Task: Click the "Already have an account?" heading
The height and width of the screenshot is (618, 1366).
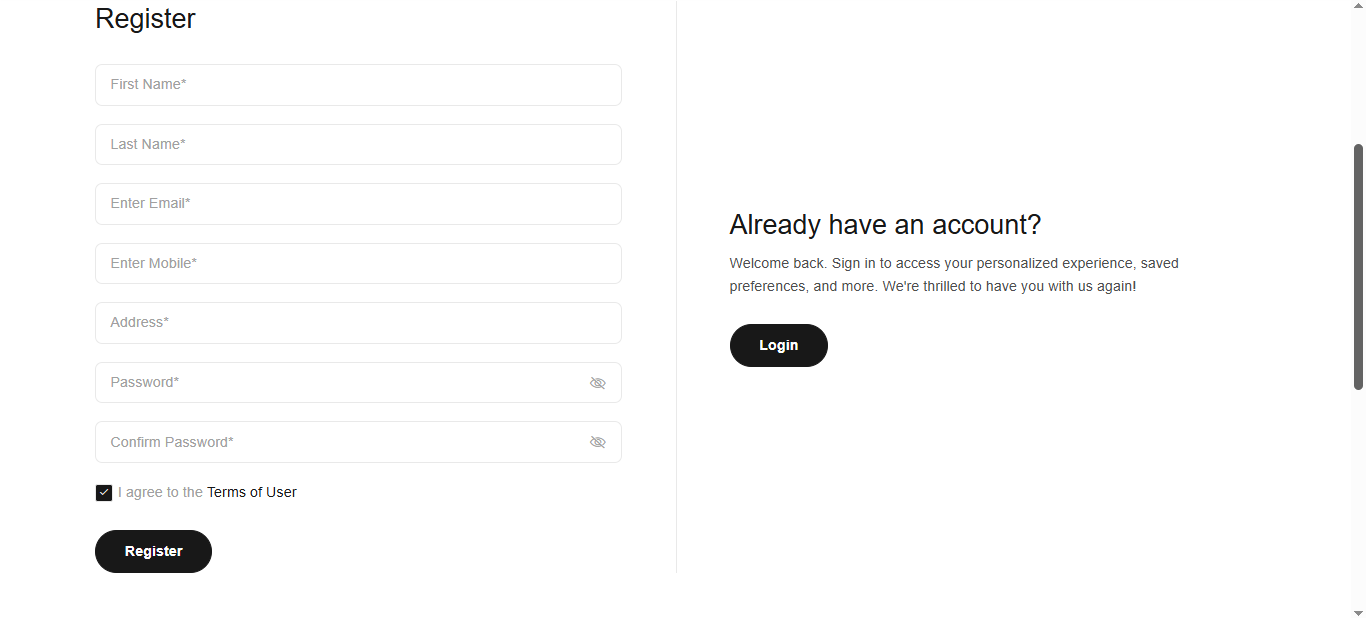Action: coord(885,224)
